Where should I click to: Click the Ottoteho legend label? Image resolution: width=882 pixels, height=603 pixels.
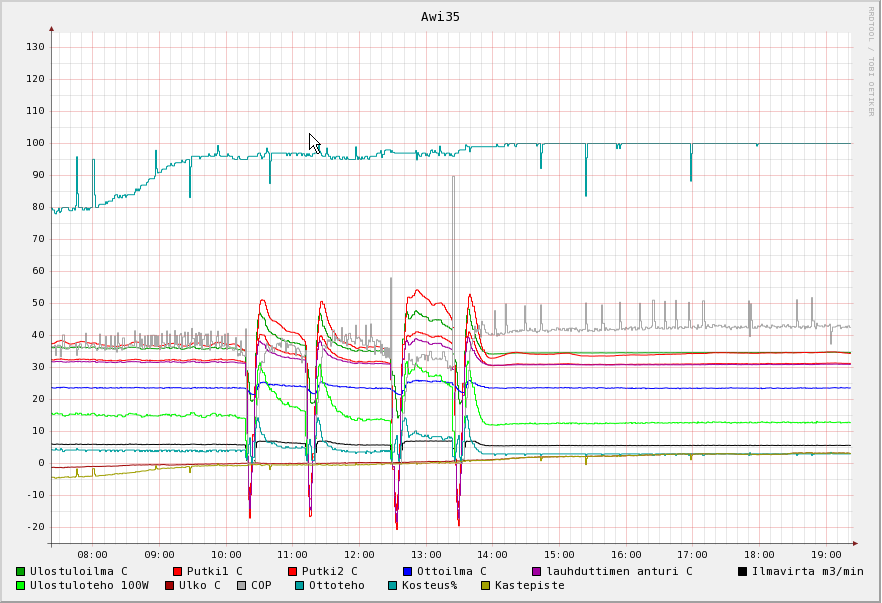coord(336,585)
